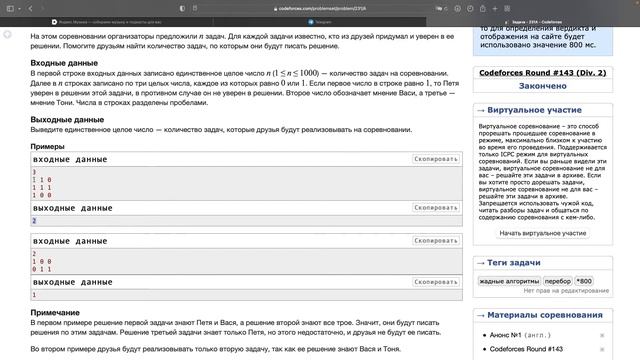Click the translate icon in the toolbar
The image size is (640, 360).
(x=439, y=8)
